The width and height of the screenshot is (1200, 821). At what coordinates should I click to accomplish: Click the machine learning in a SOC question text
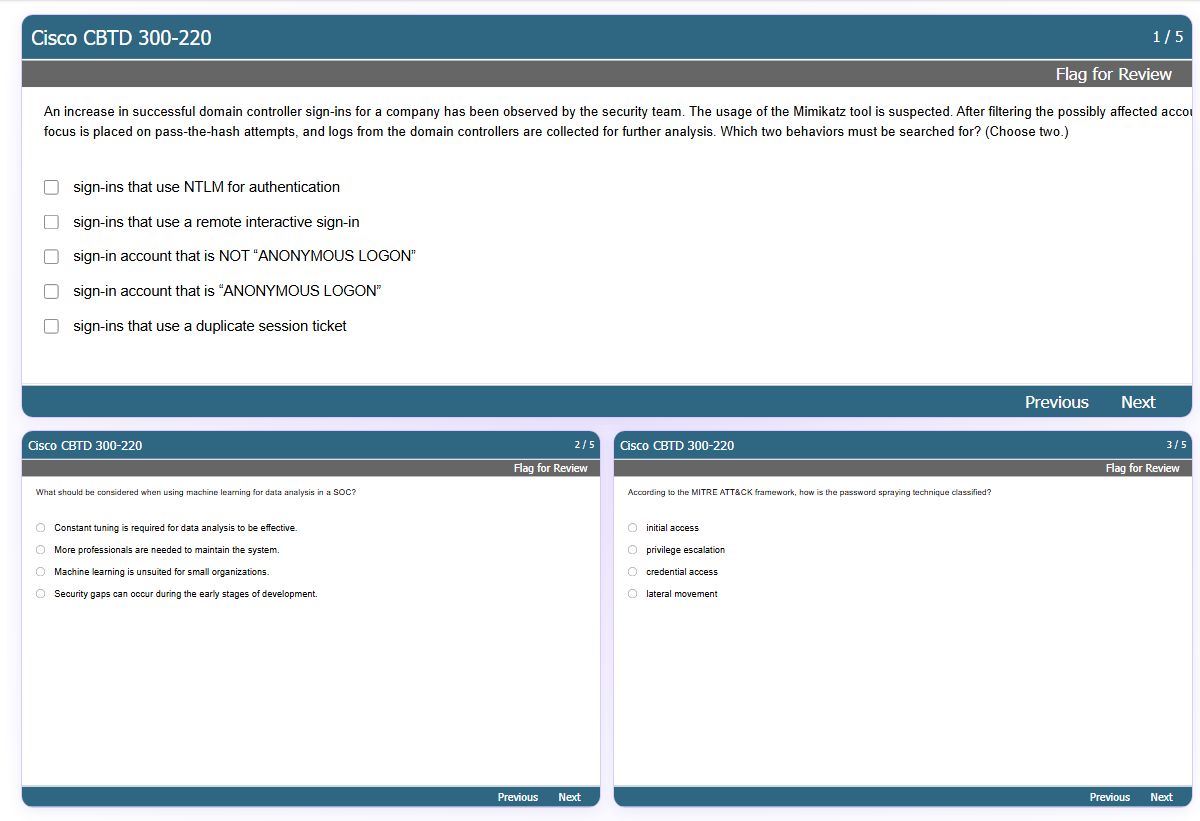(x=196, y=492)
